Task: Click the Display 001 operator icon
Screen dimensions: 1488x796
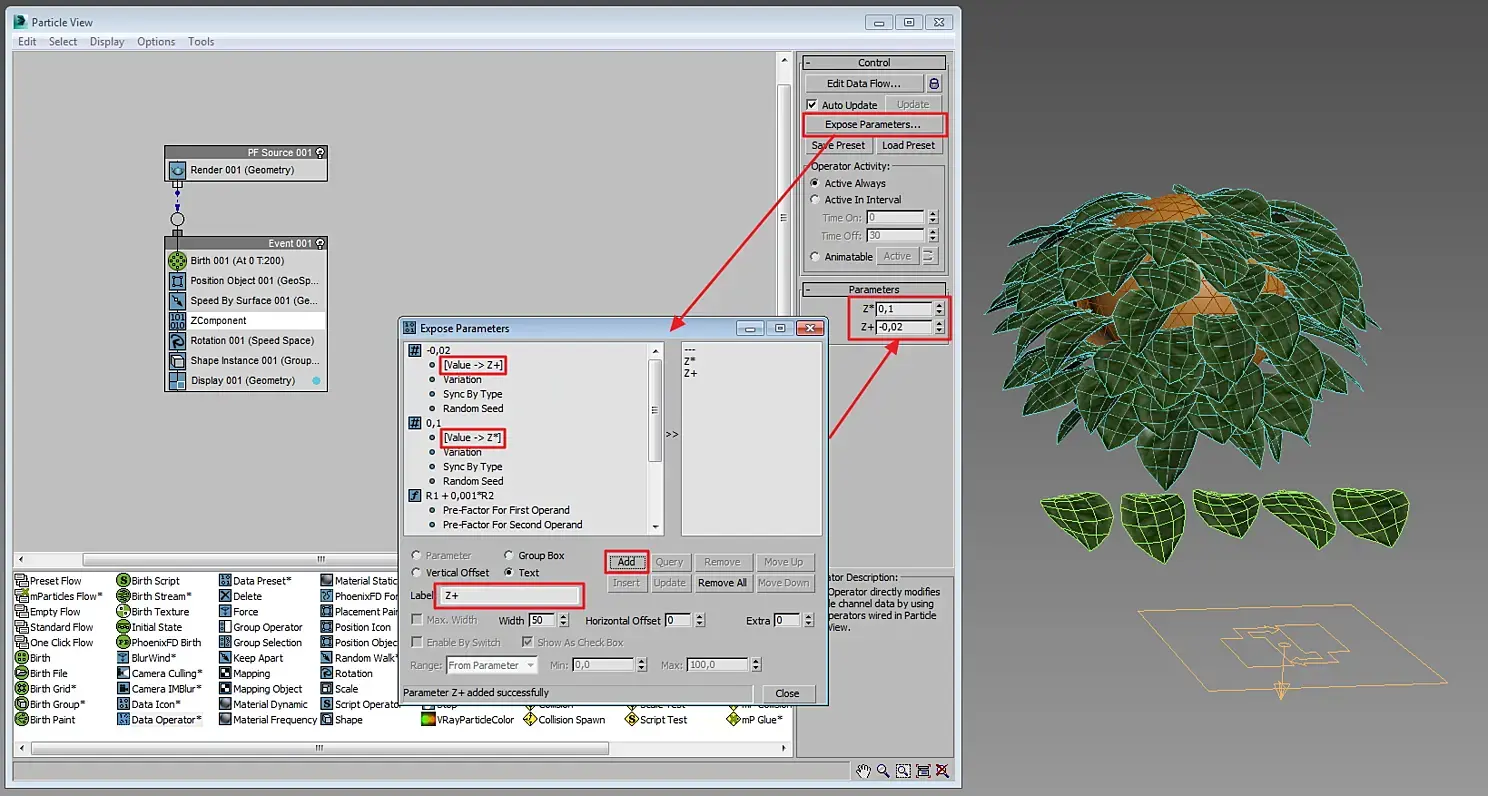Action: click(177, 381)
